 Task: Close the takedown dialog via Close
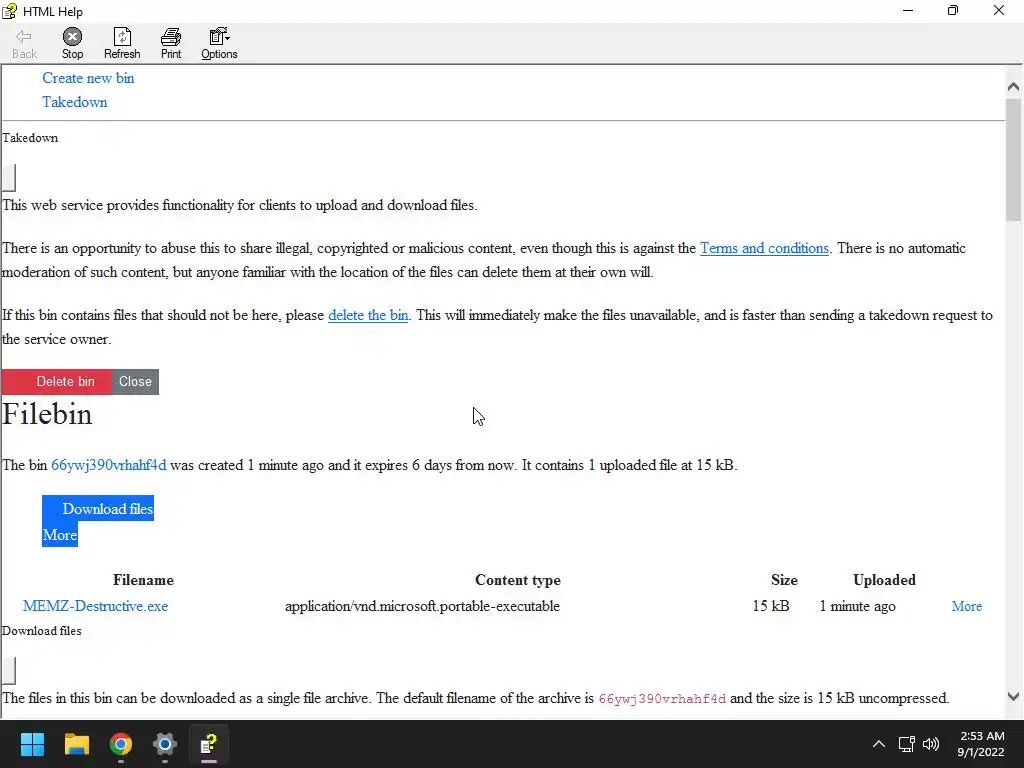tap(135, 381)
